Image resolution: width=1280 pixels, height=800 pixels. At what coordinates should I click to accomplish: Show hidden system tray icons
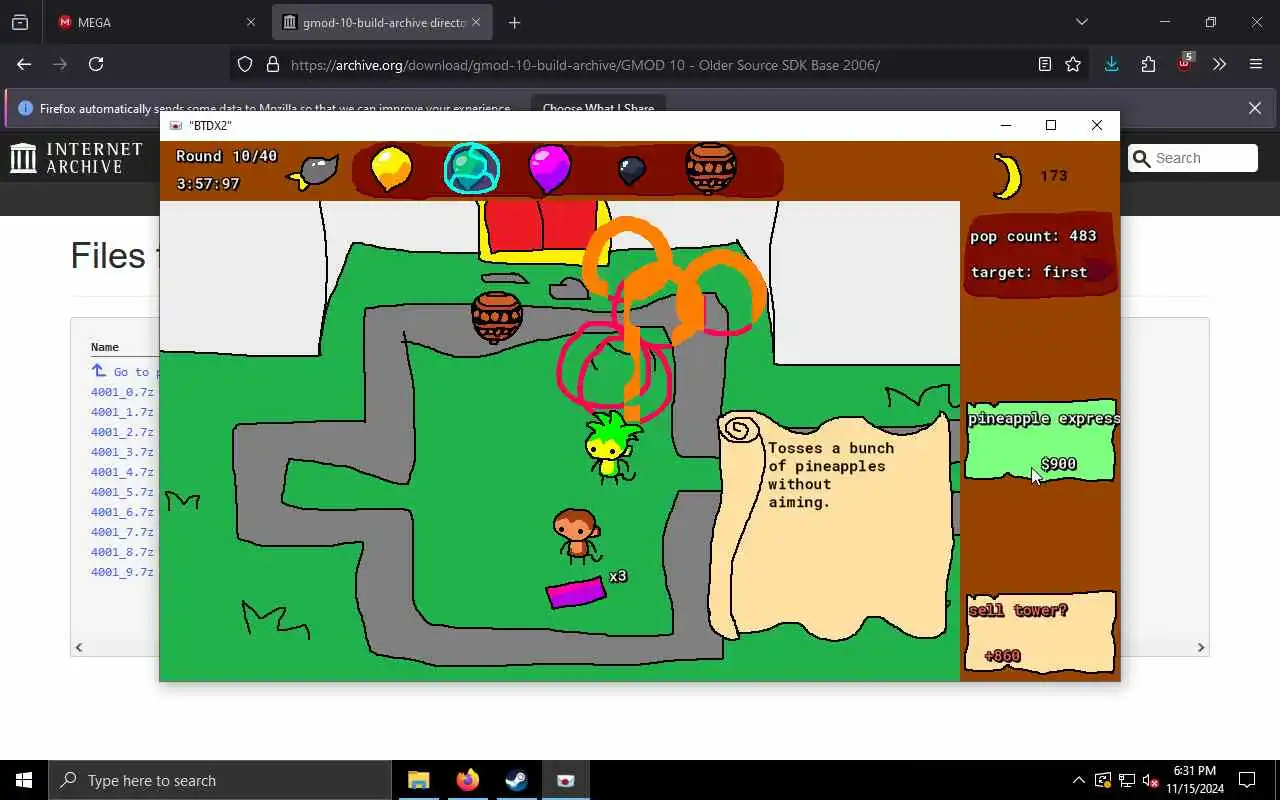pos(1078,780)
